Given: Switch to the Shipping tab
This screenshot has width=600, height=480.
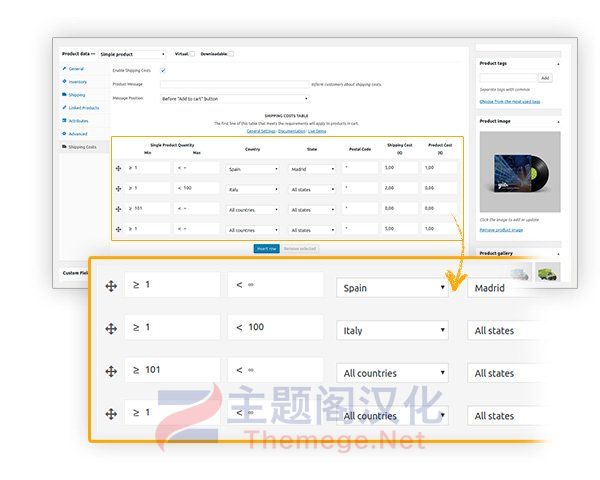Looking at the screenshot, I should coord(77,95).
